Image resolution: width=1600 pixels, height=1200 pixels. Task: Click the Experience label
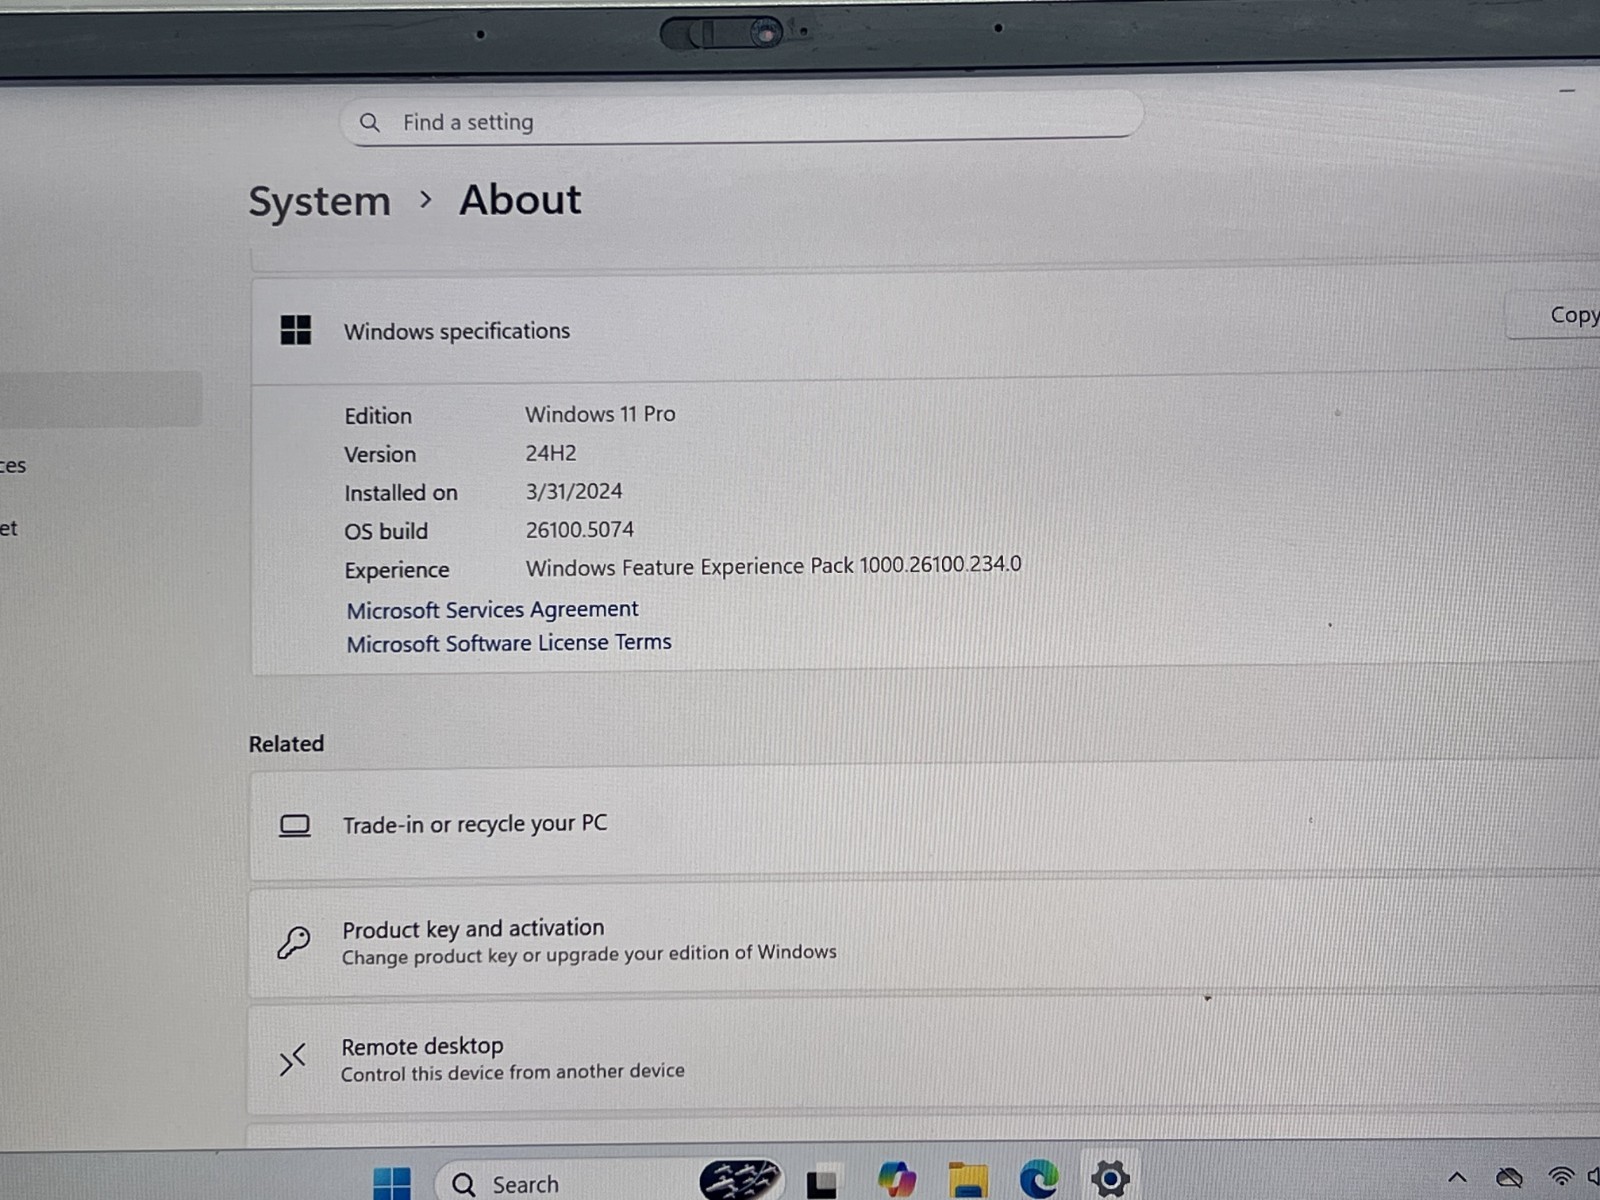397,571
